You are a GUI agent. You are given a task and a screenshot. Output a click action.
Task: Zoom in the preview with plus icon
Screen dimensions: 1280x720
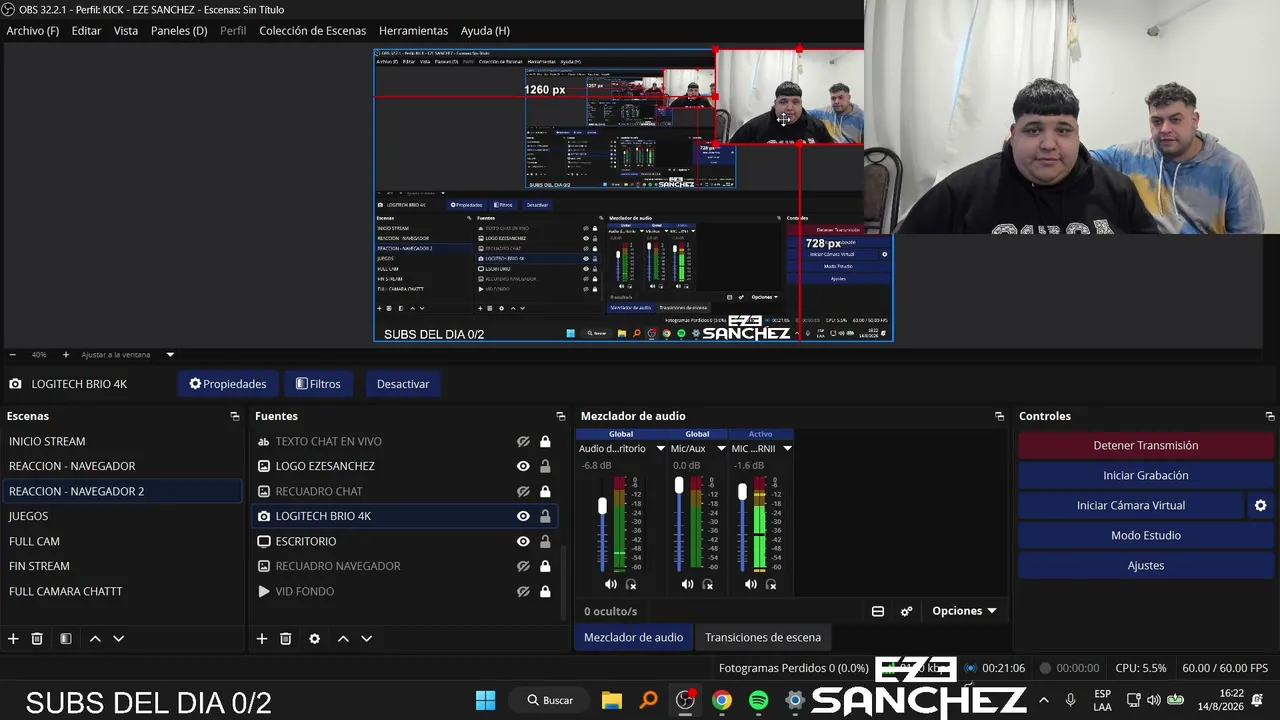click(x=66, y=354)
